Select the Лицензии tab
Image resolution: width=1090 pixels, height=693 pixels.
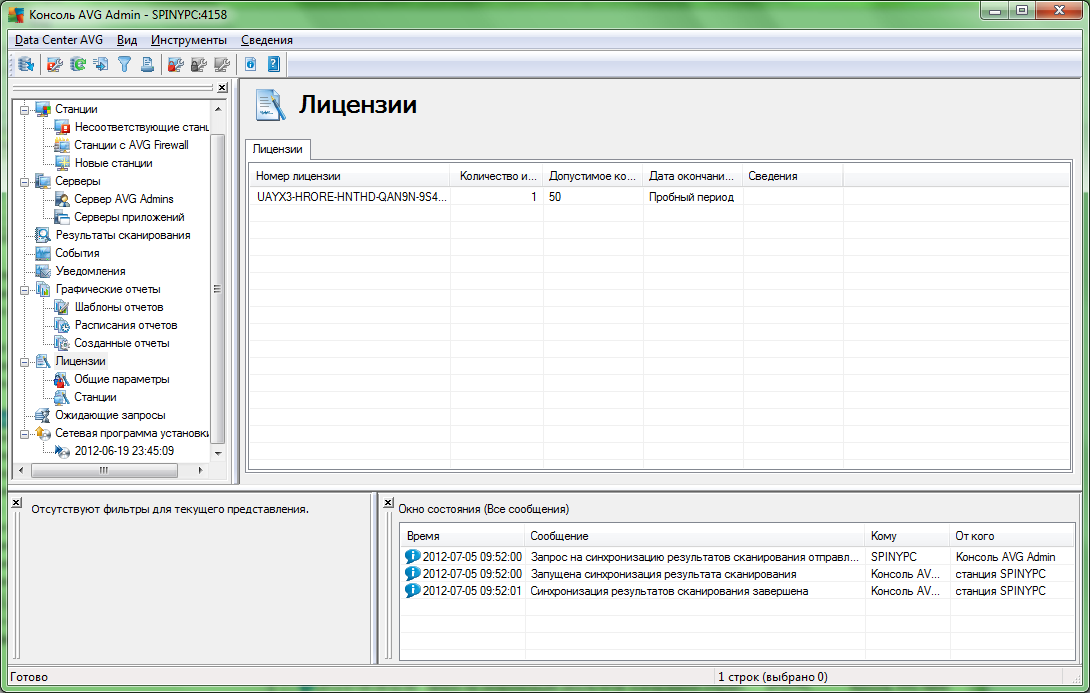tap(277, 149)
